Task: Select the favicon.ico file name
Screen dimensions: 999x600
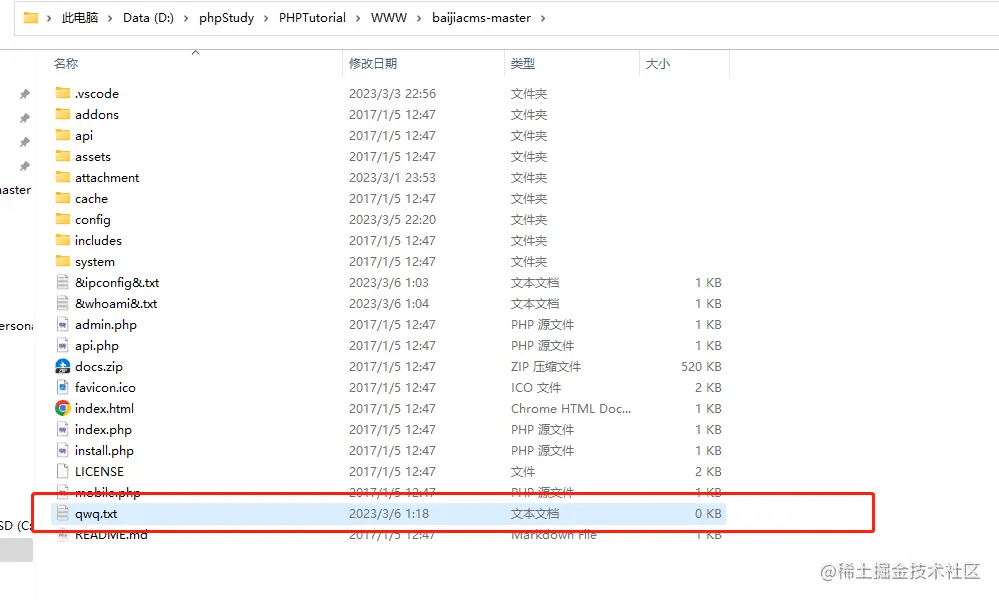Action: click(105, 387)
